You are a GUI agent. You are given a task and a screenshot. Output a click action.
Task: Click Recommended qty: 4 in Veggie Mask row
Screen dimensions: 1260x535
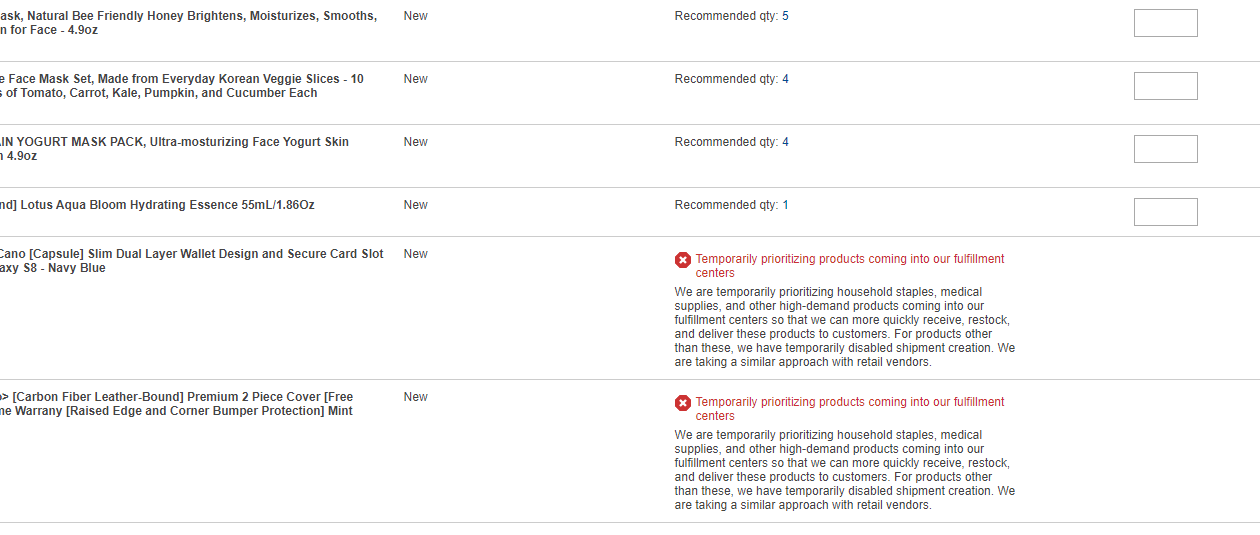(732, 79)
